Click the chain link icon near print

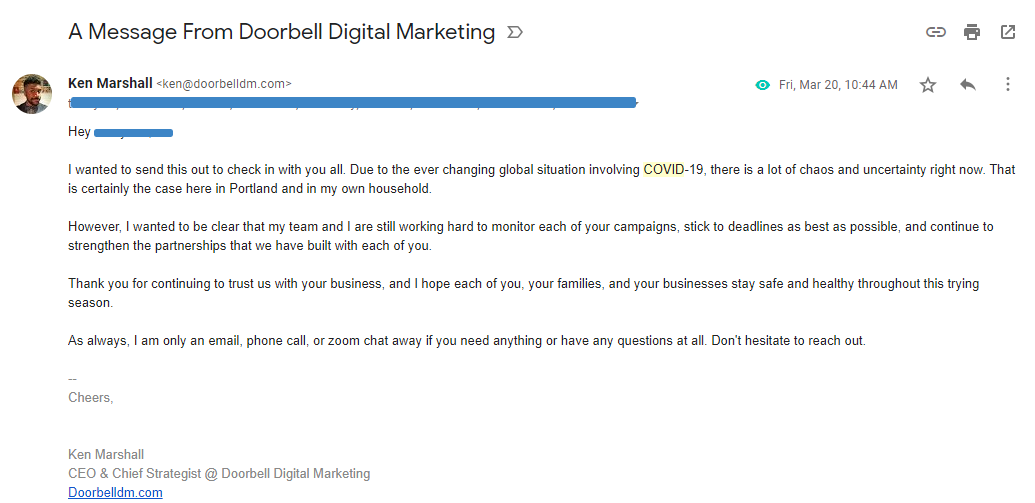[935, 32]
